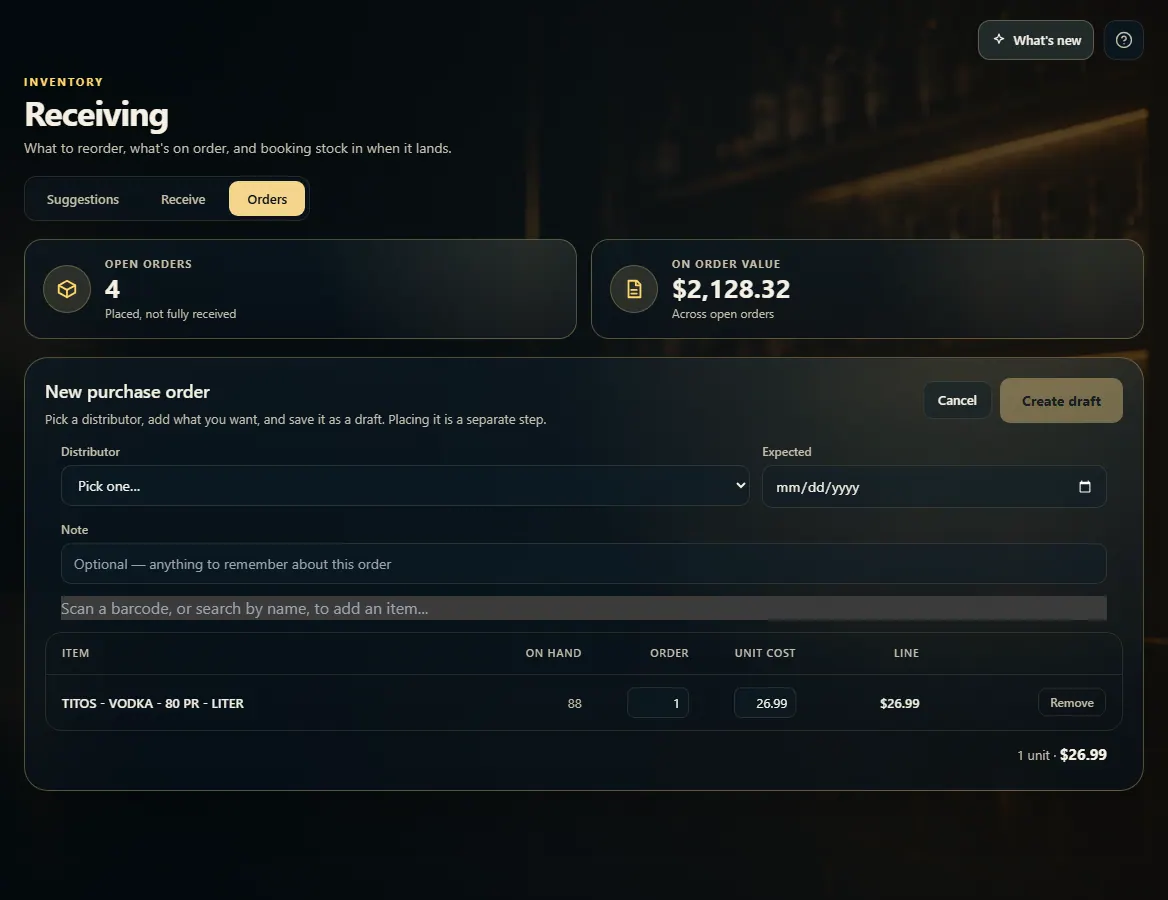The width and height of the screenshot is (1168, 900).
Task: Cancel the new purchase order
Action: (x=957, y=400)
